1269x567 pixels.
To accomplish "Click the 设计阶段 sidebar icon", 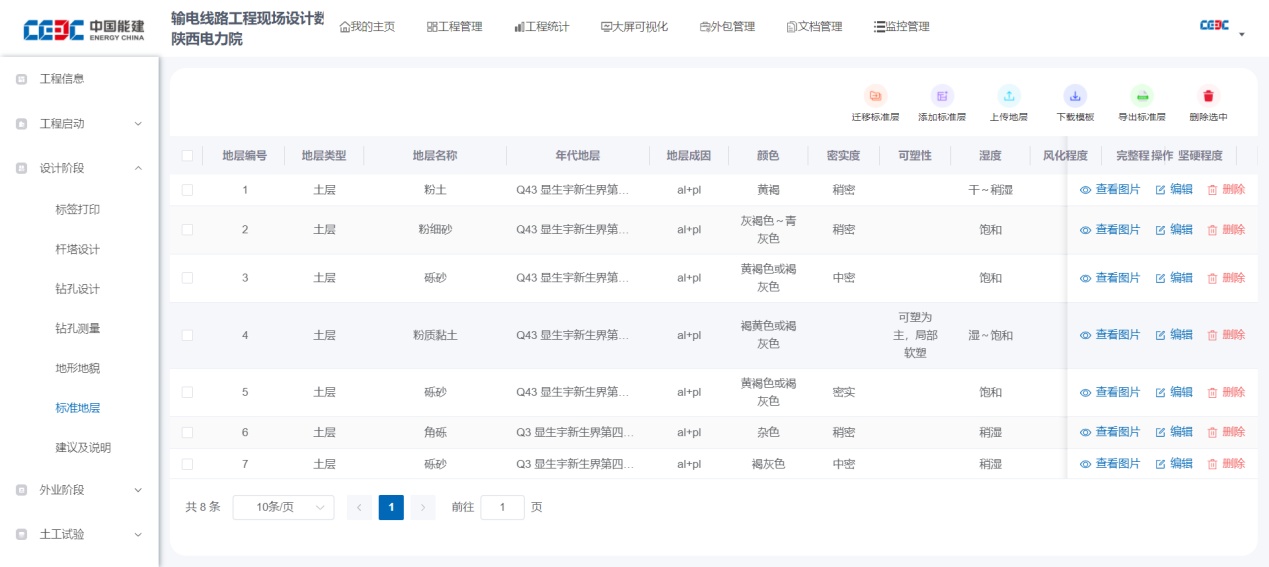I will [21, 168].
